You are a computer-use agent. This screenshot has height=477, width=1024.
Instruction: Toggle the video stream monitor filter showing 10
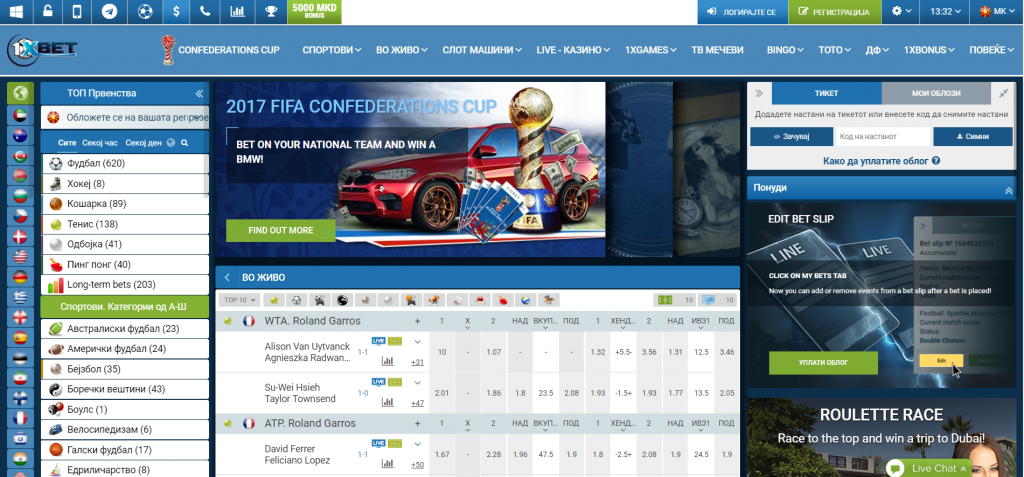[717, 300]
